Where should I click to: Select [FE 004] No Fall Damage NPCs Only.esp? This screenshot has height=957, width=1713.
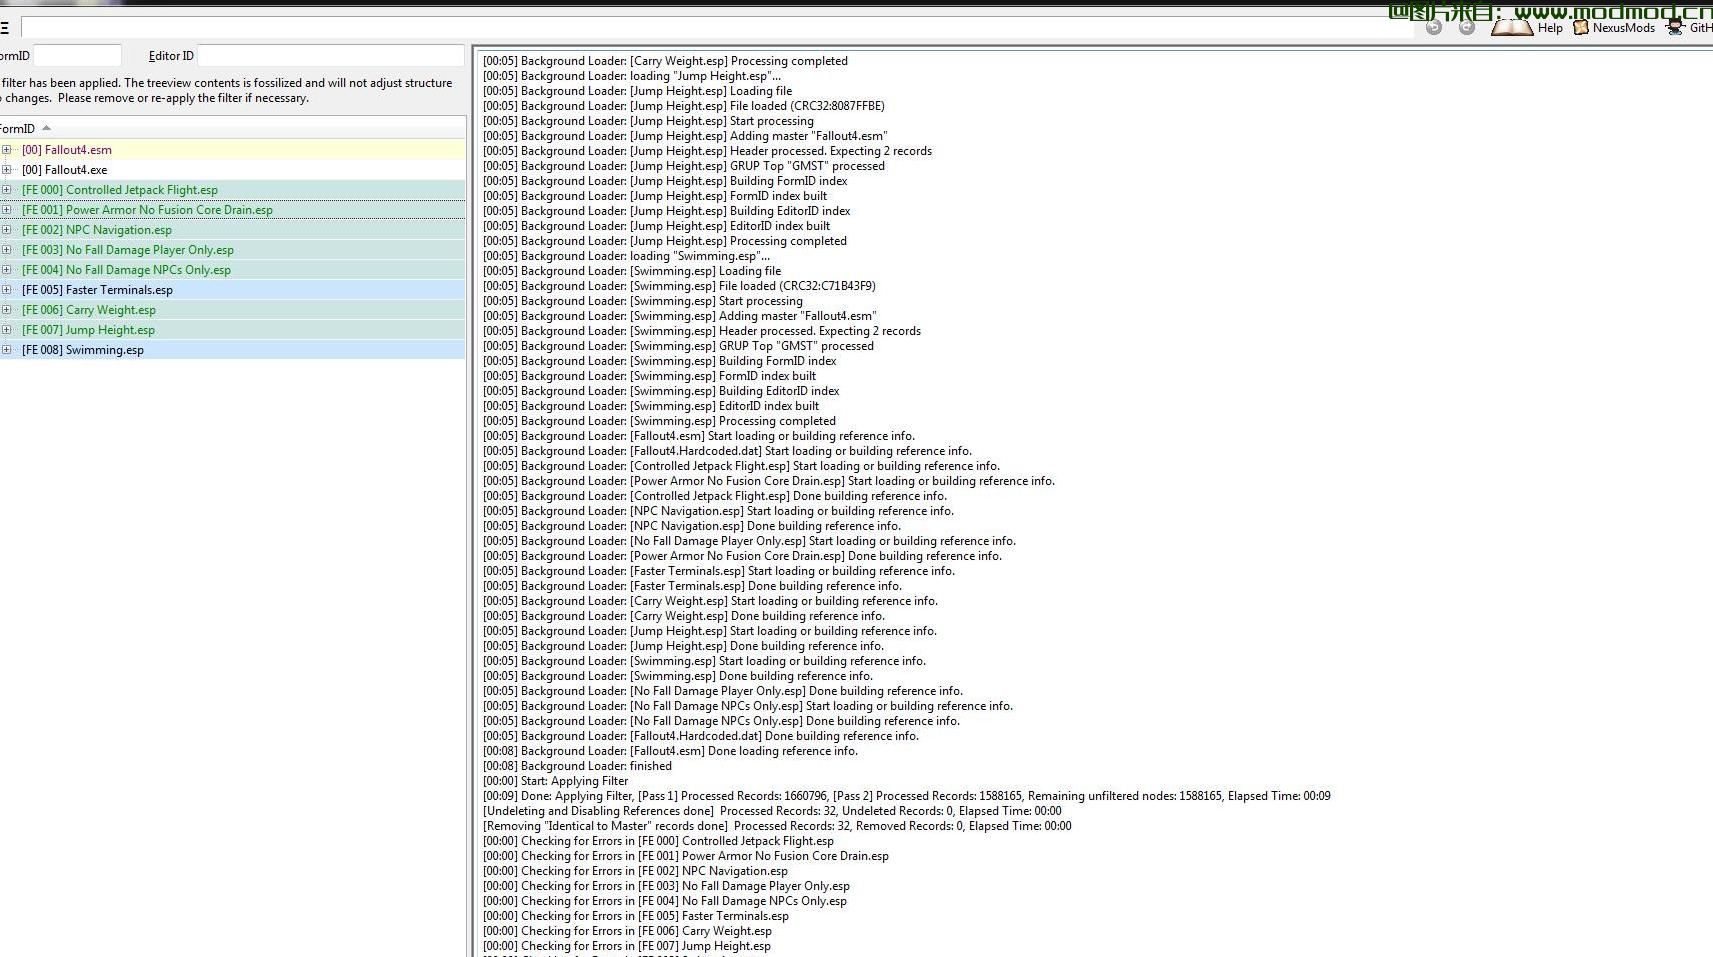(x=232, y=270)
